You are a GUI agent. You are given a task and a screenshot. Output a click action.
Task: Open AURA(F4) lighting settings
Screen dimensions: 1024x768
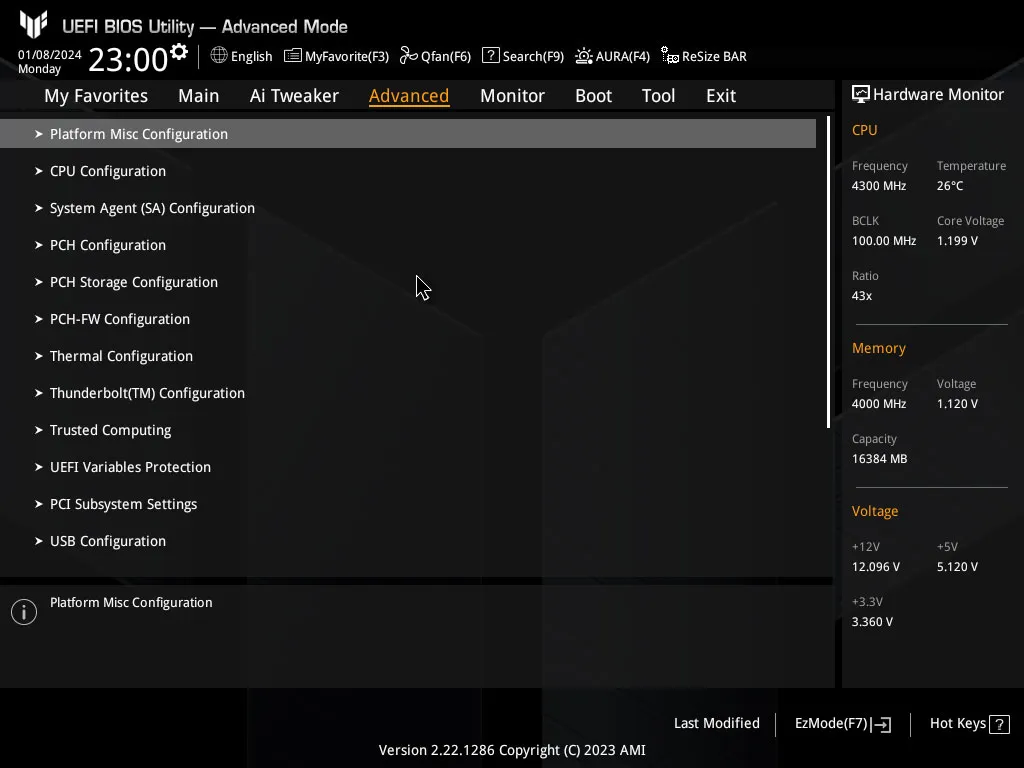[x=612, y=56]
